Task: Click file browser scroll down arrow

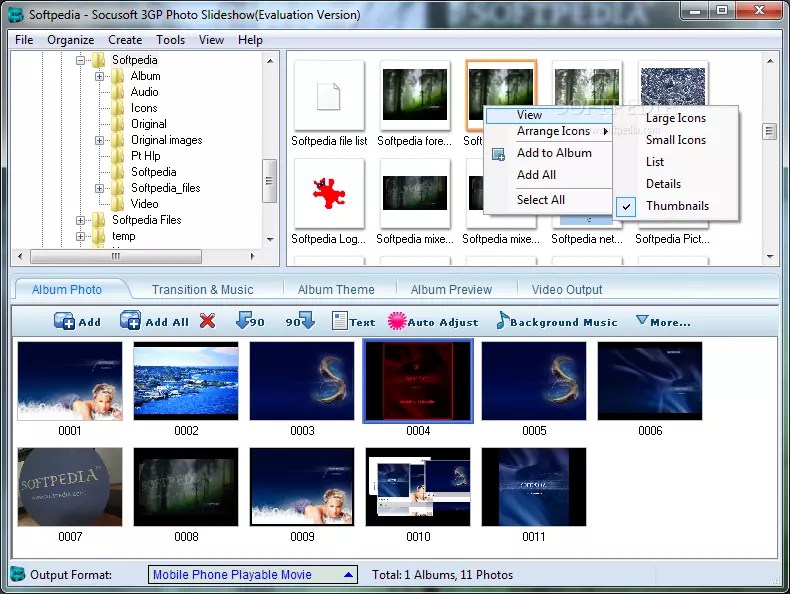Action: pos(770,256)
